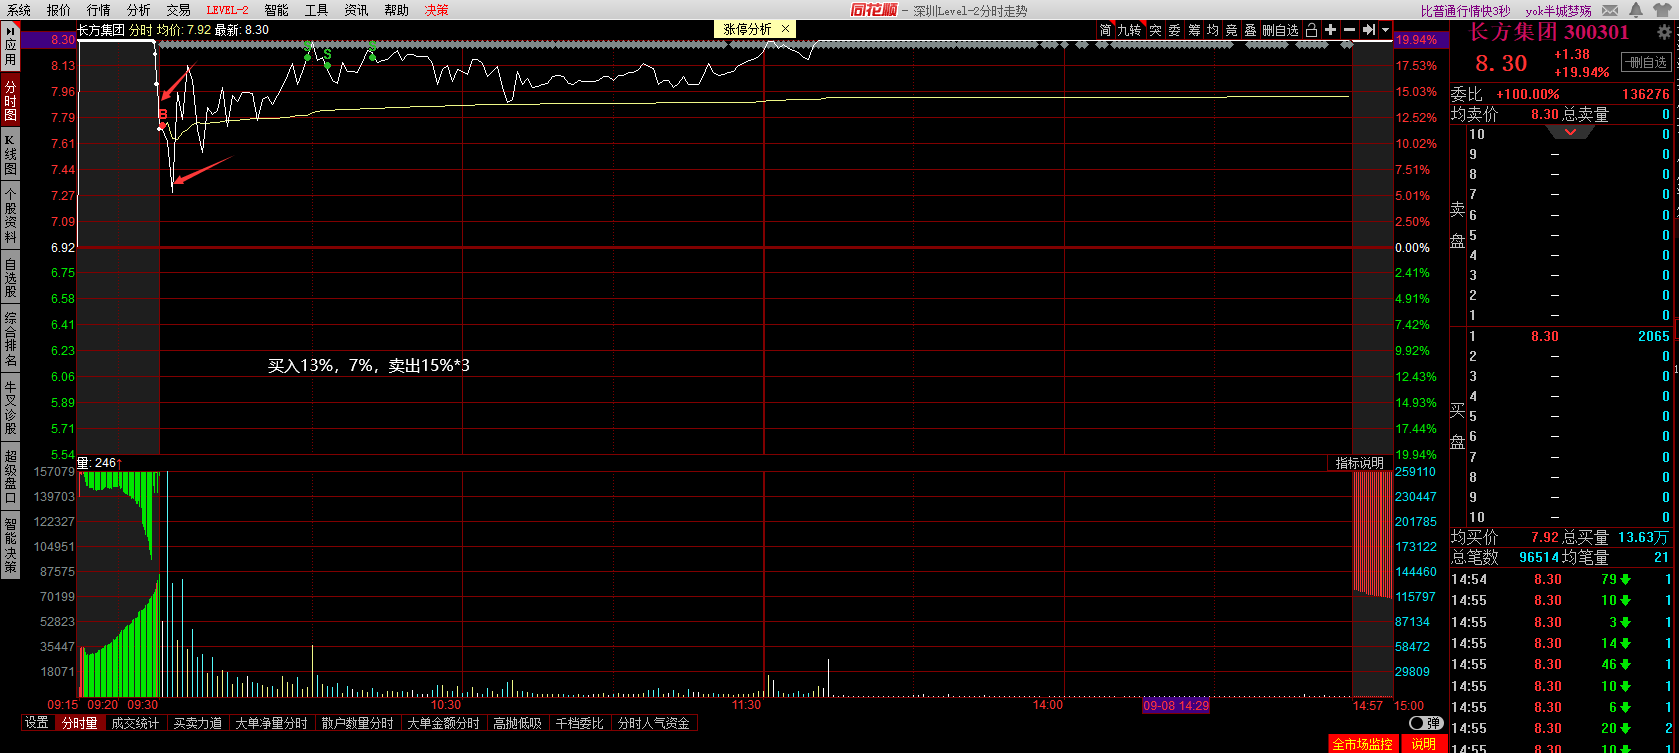This screenshot has width=1679, height=753.
Task: Toggle the lock icon in chart toolbar
Action: [x=1311, y=30]
